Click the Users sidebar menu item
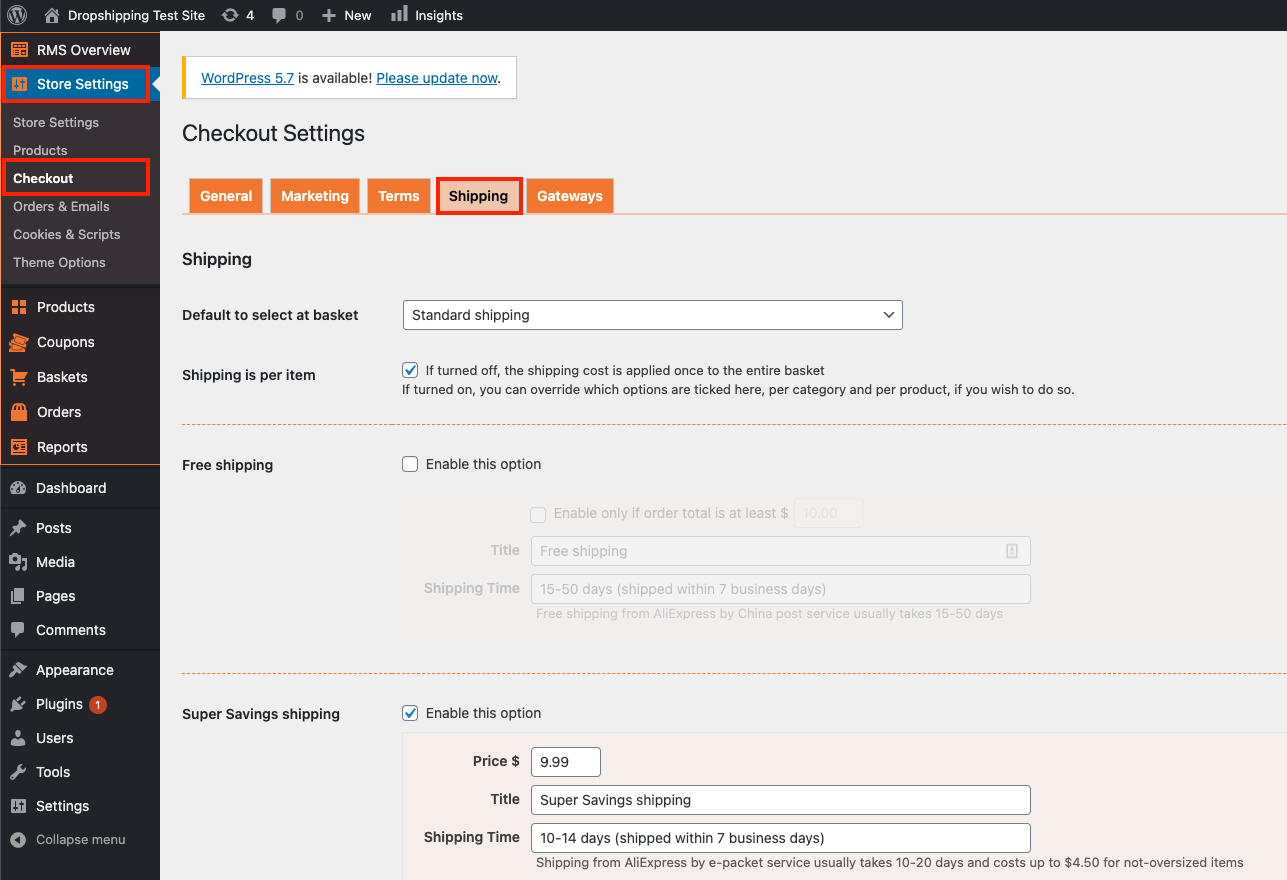The width and height of the screenshot is (1287, 880). pos(80,738)
